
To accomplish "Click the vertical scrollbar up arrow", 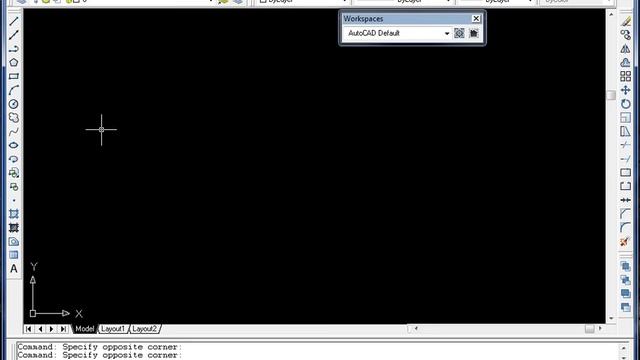I will pos(611,14).
